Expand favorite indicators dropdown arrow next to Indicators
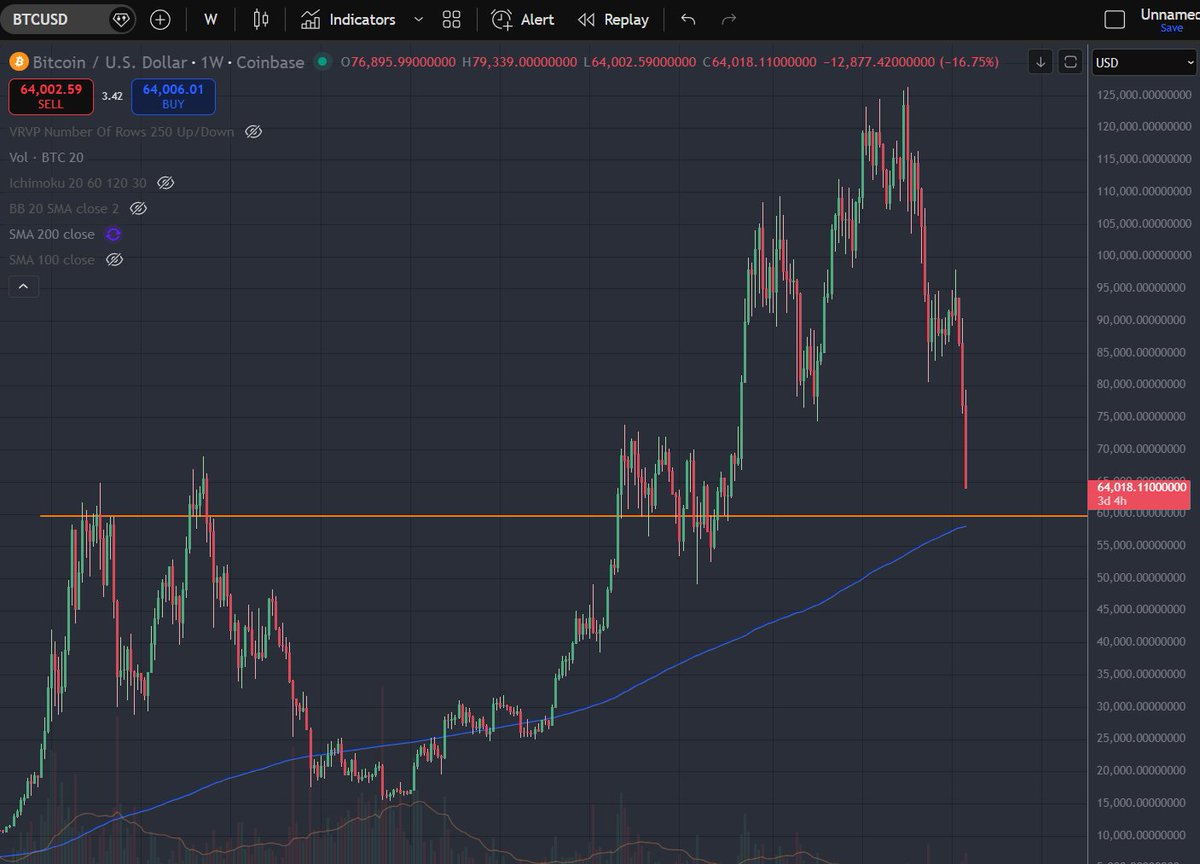 click(418, 19)
